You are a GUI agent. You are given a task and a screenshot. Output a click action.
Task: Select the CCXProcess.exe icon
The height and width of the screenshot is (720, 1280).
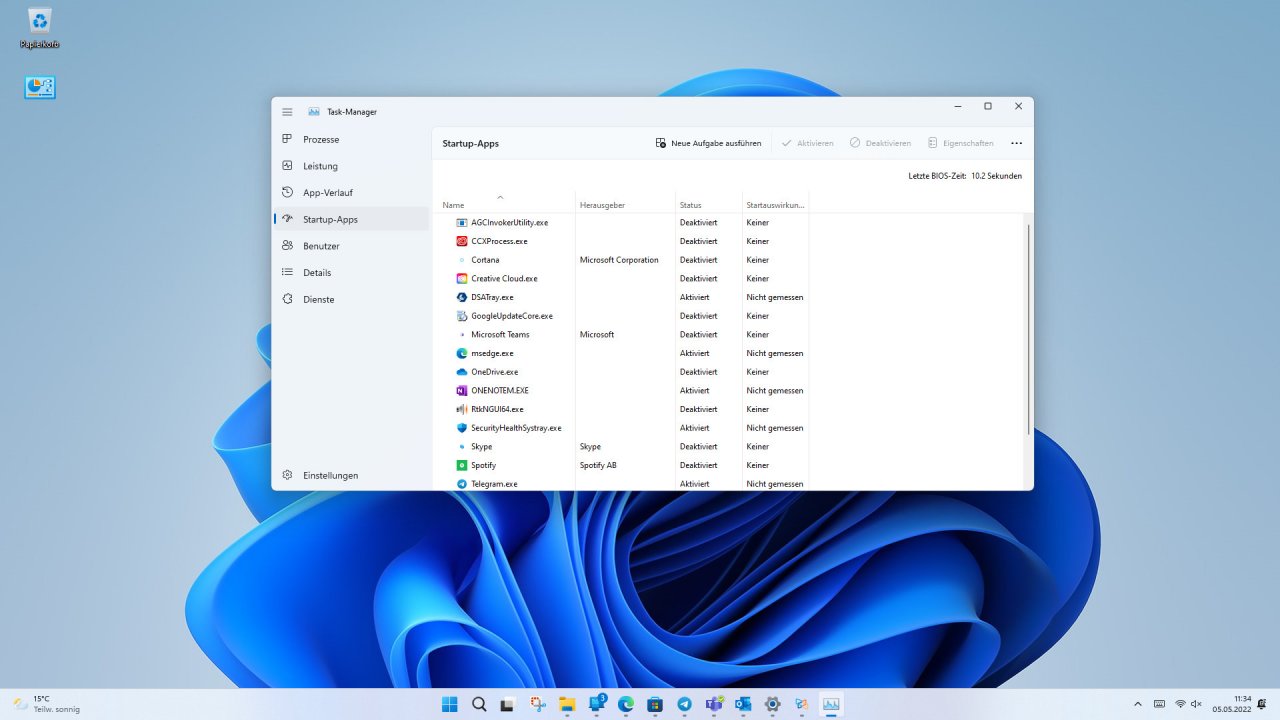462,241
